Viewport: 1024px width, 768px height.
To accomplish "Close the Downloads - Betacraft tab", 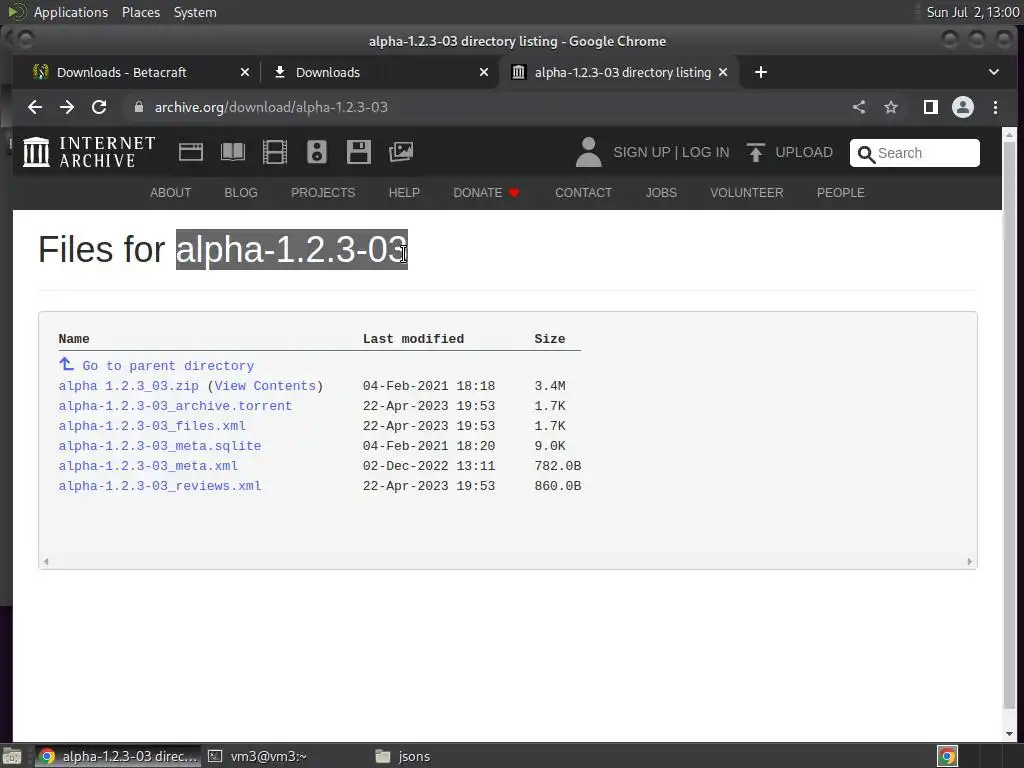I will coord(245,72).
